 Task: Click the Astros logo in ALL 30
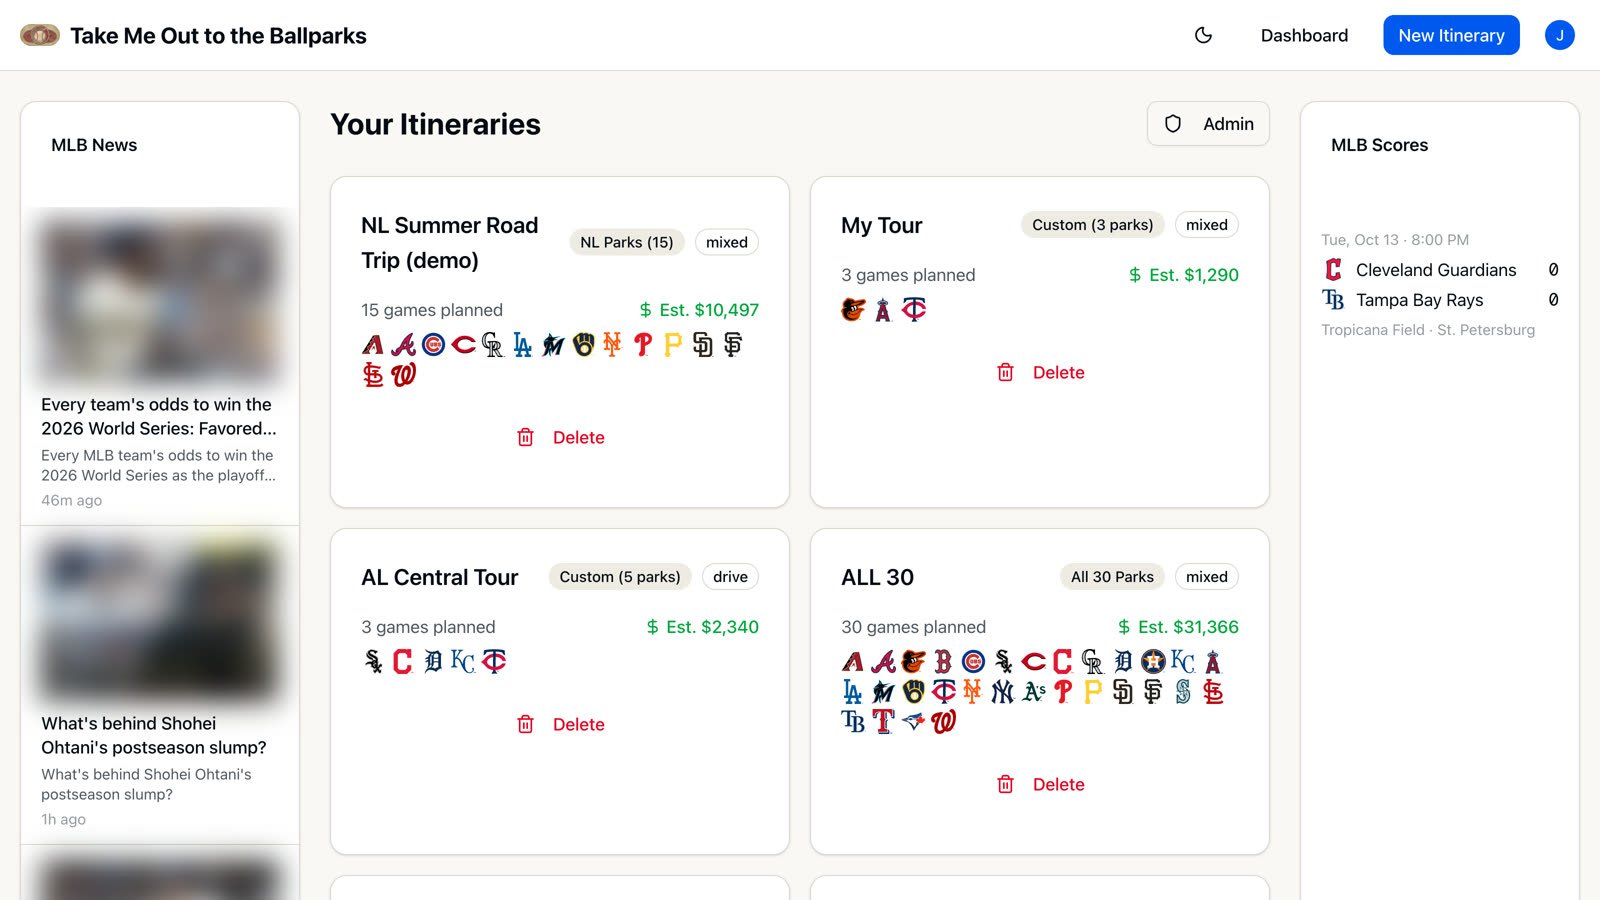click(1153, 662)
